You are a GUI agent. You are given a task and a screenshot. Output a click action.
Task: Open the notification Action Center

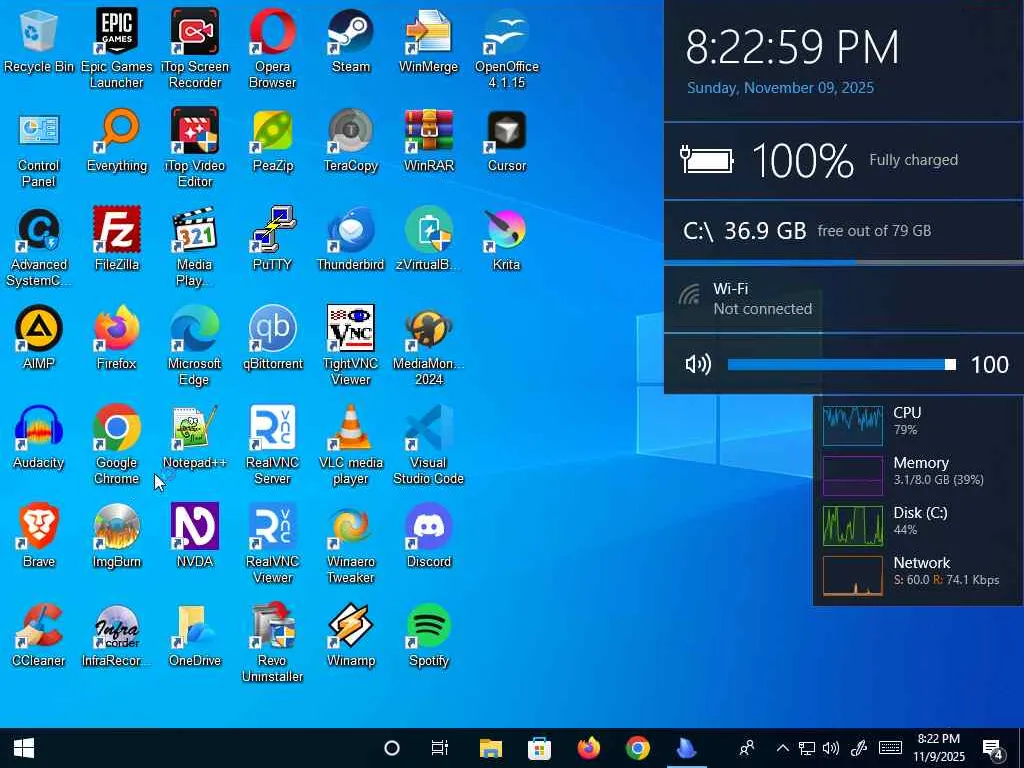pyautogui.click(x=993, y=748)
